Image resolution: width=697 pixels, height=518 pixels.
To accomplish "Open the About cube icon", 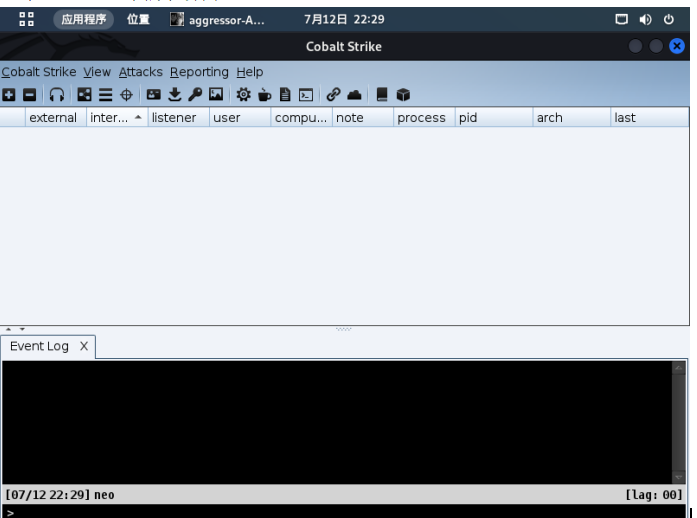I will tap(403, 95).
